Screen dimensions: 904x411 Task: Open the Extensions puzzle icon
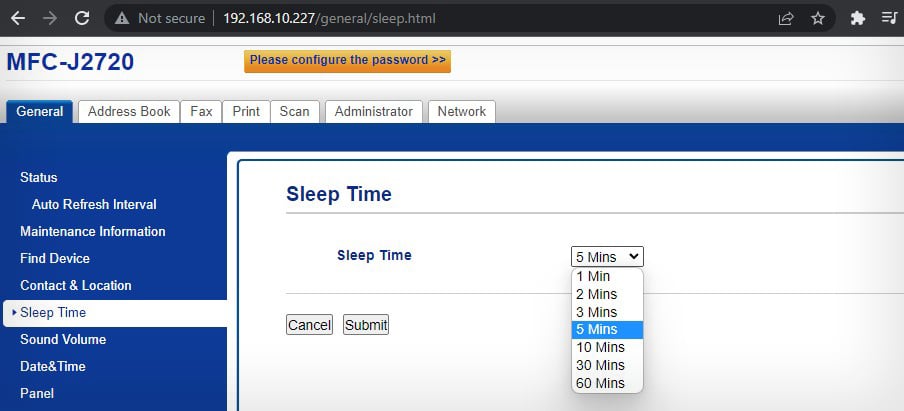pyautogui.click(x=857, y=18)
